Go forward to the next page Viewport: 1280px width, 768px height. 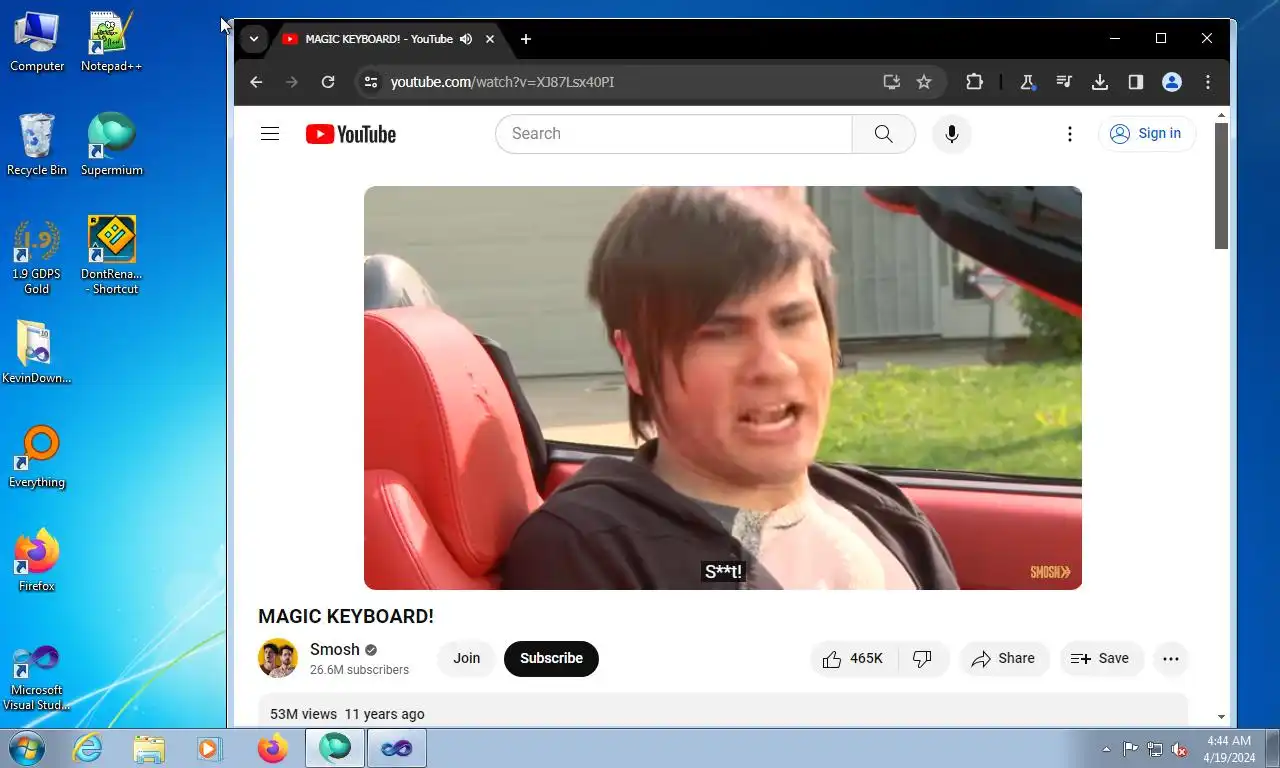[x=292, y=82]
